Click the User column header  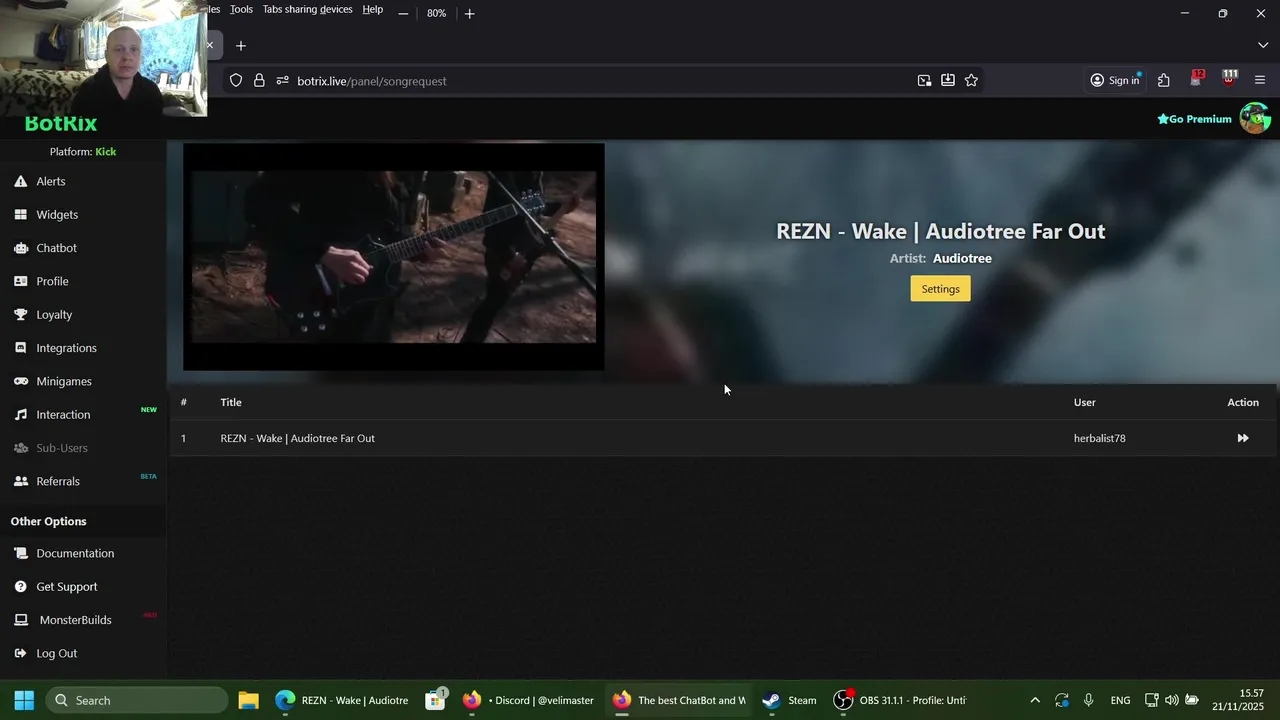tap(1084, 402)
